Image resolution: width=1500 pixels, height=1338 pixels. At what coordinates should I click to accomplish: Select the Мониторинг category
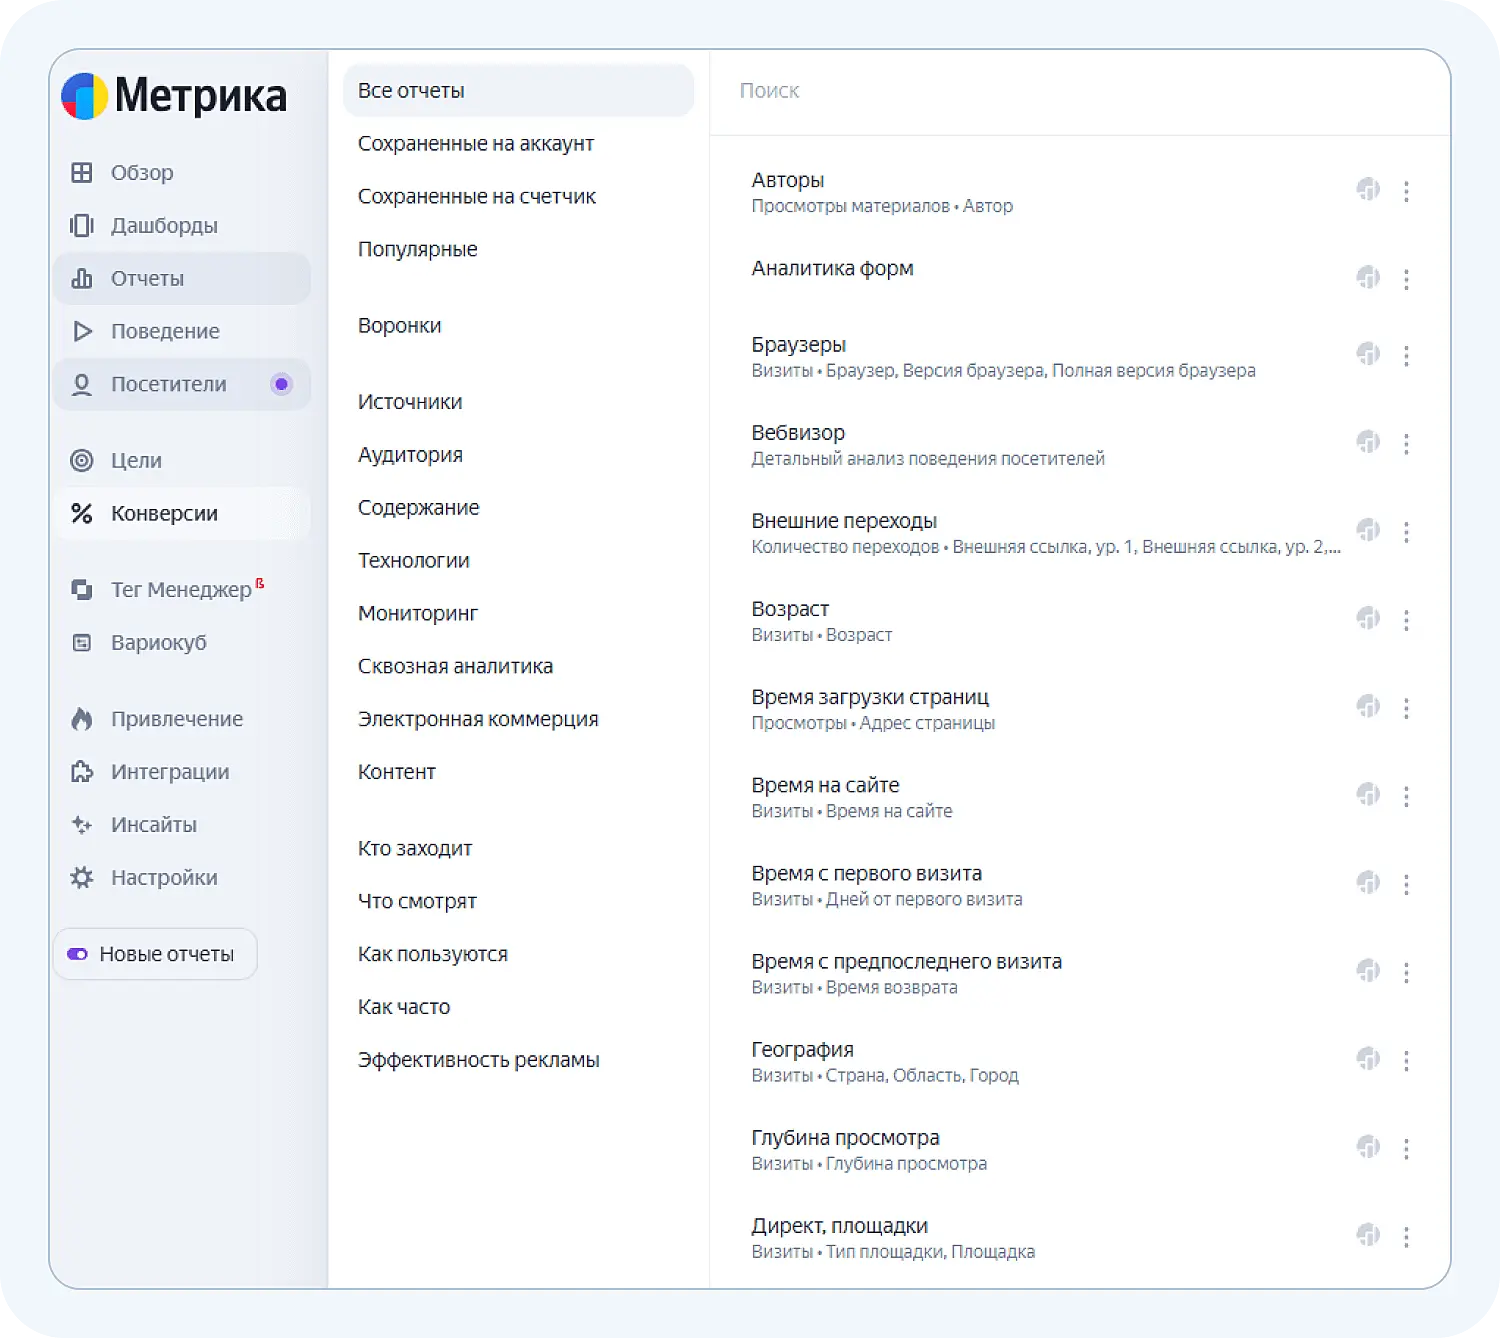(418, 614)
